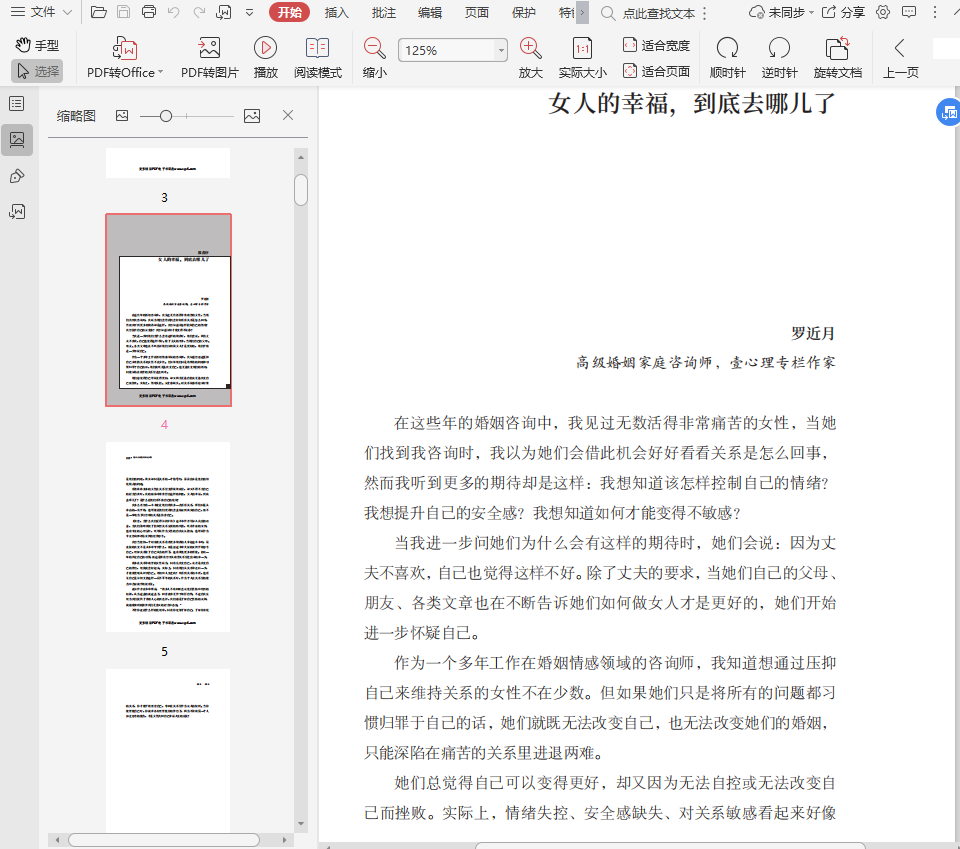
Task: Open the 125% zoom level dropdown
Action: (501, 50)
